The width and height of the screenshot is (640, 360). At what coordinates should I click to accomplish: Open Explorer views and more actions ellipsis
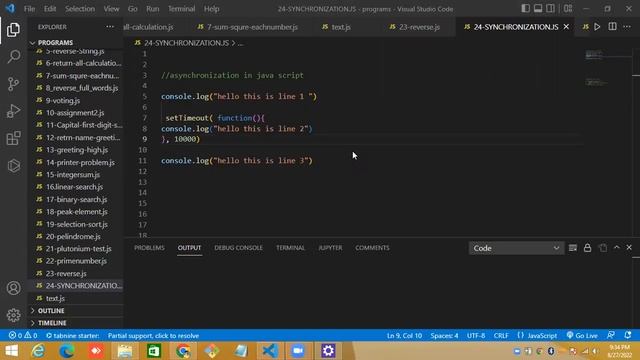point(110,27)
